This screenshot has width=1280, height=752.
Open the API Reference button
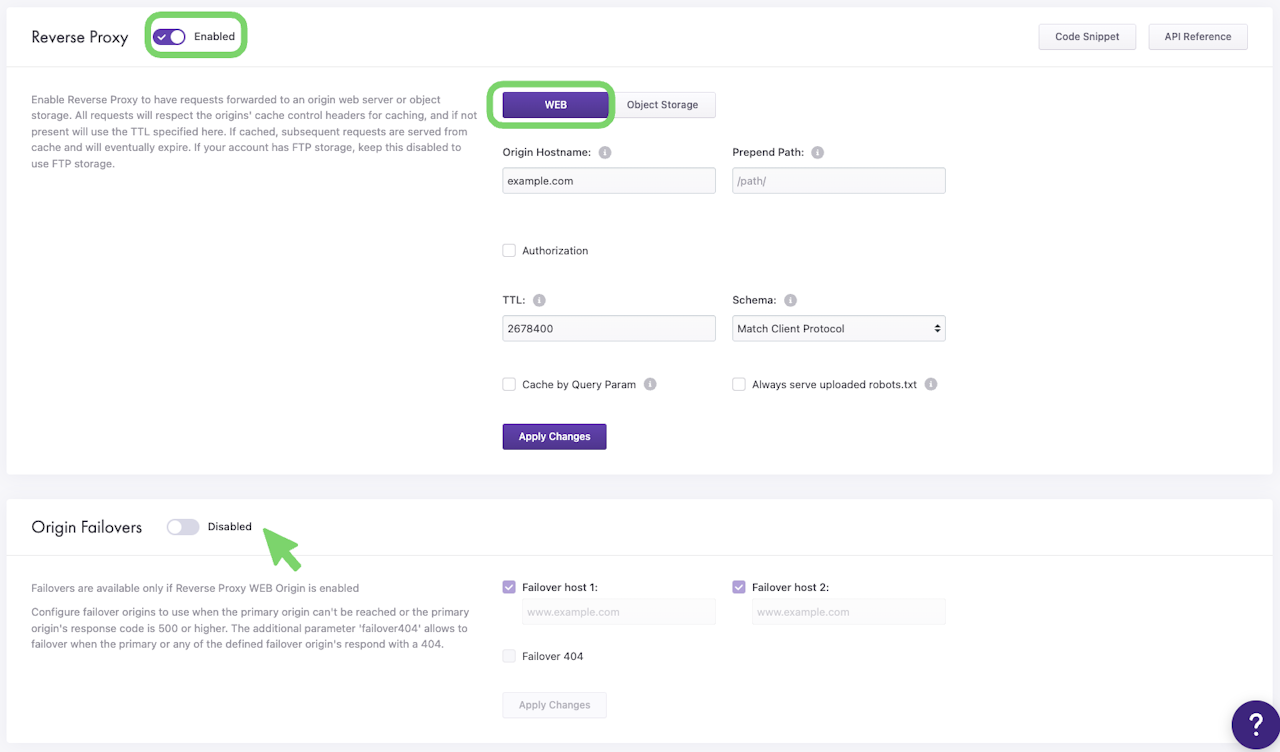1198,37
